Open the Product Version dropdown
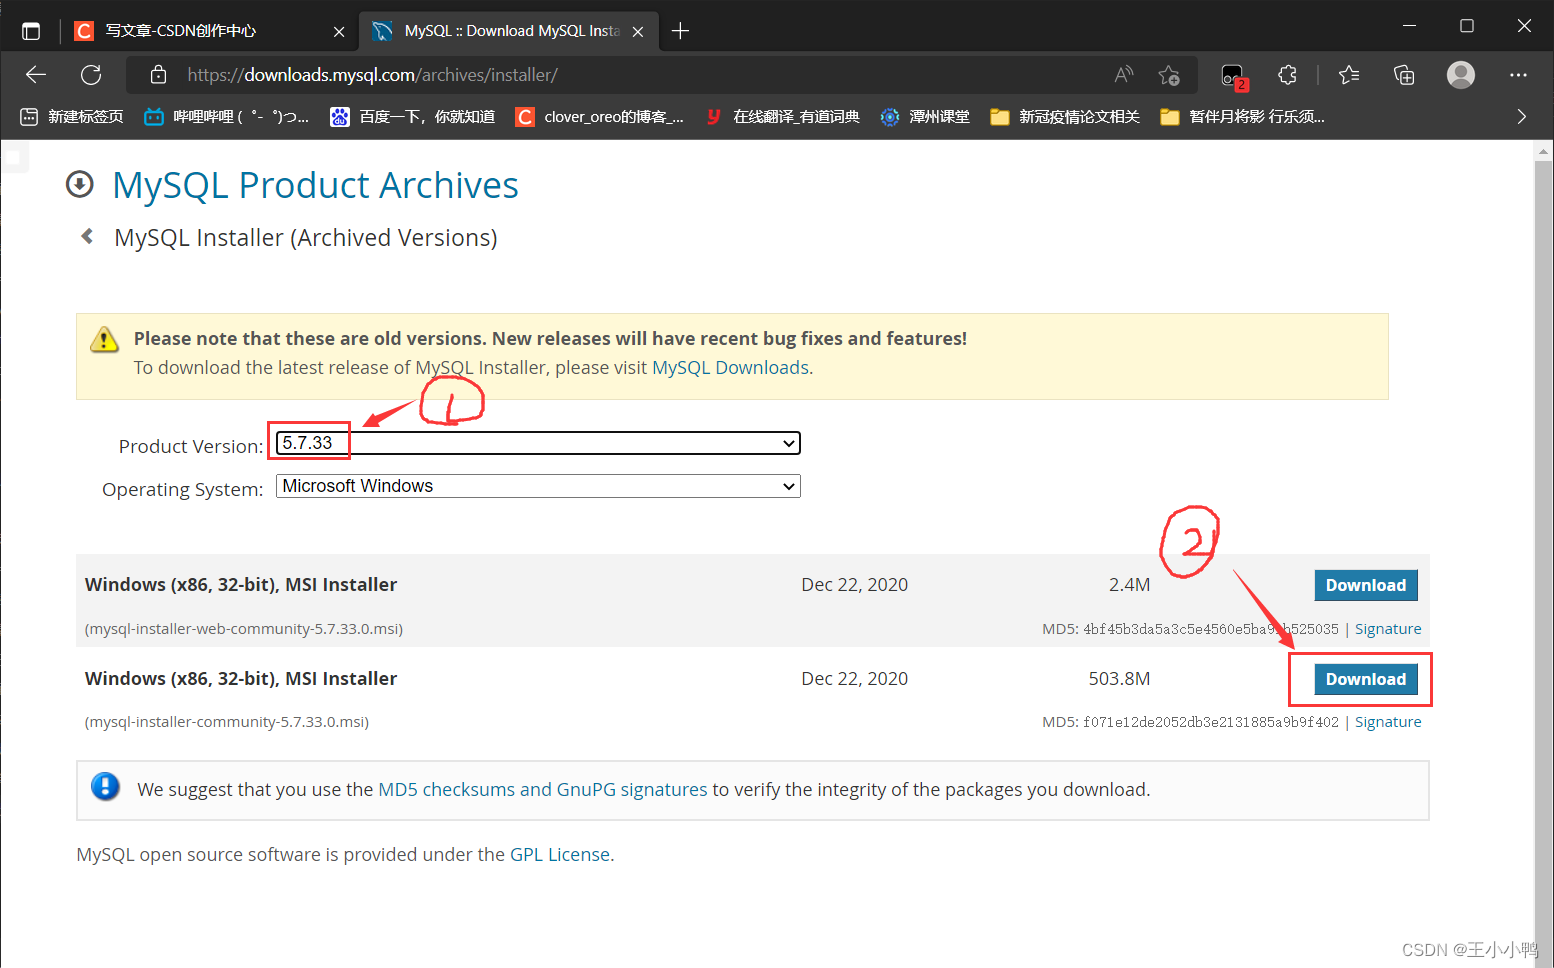 [x=538, y=443]
